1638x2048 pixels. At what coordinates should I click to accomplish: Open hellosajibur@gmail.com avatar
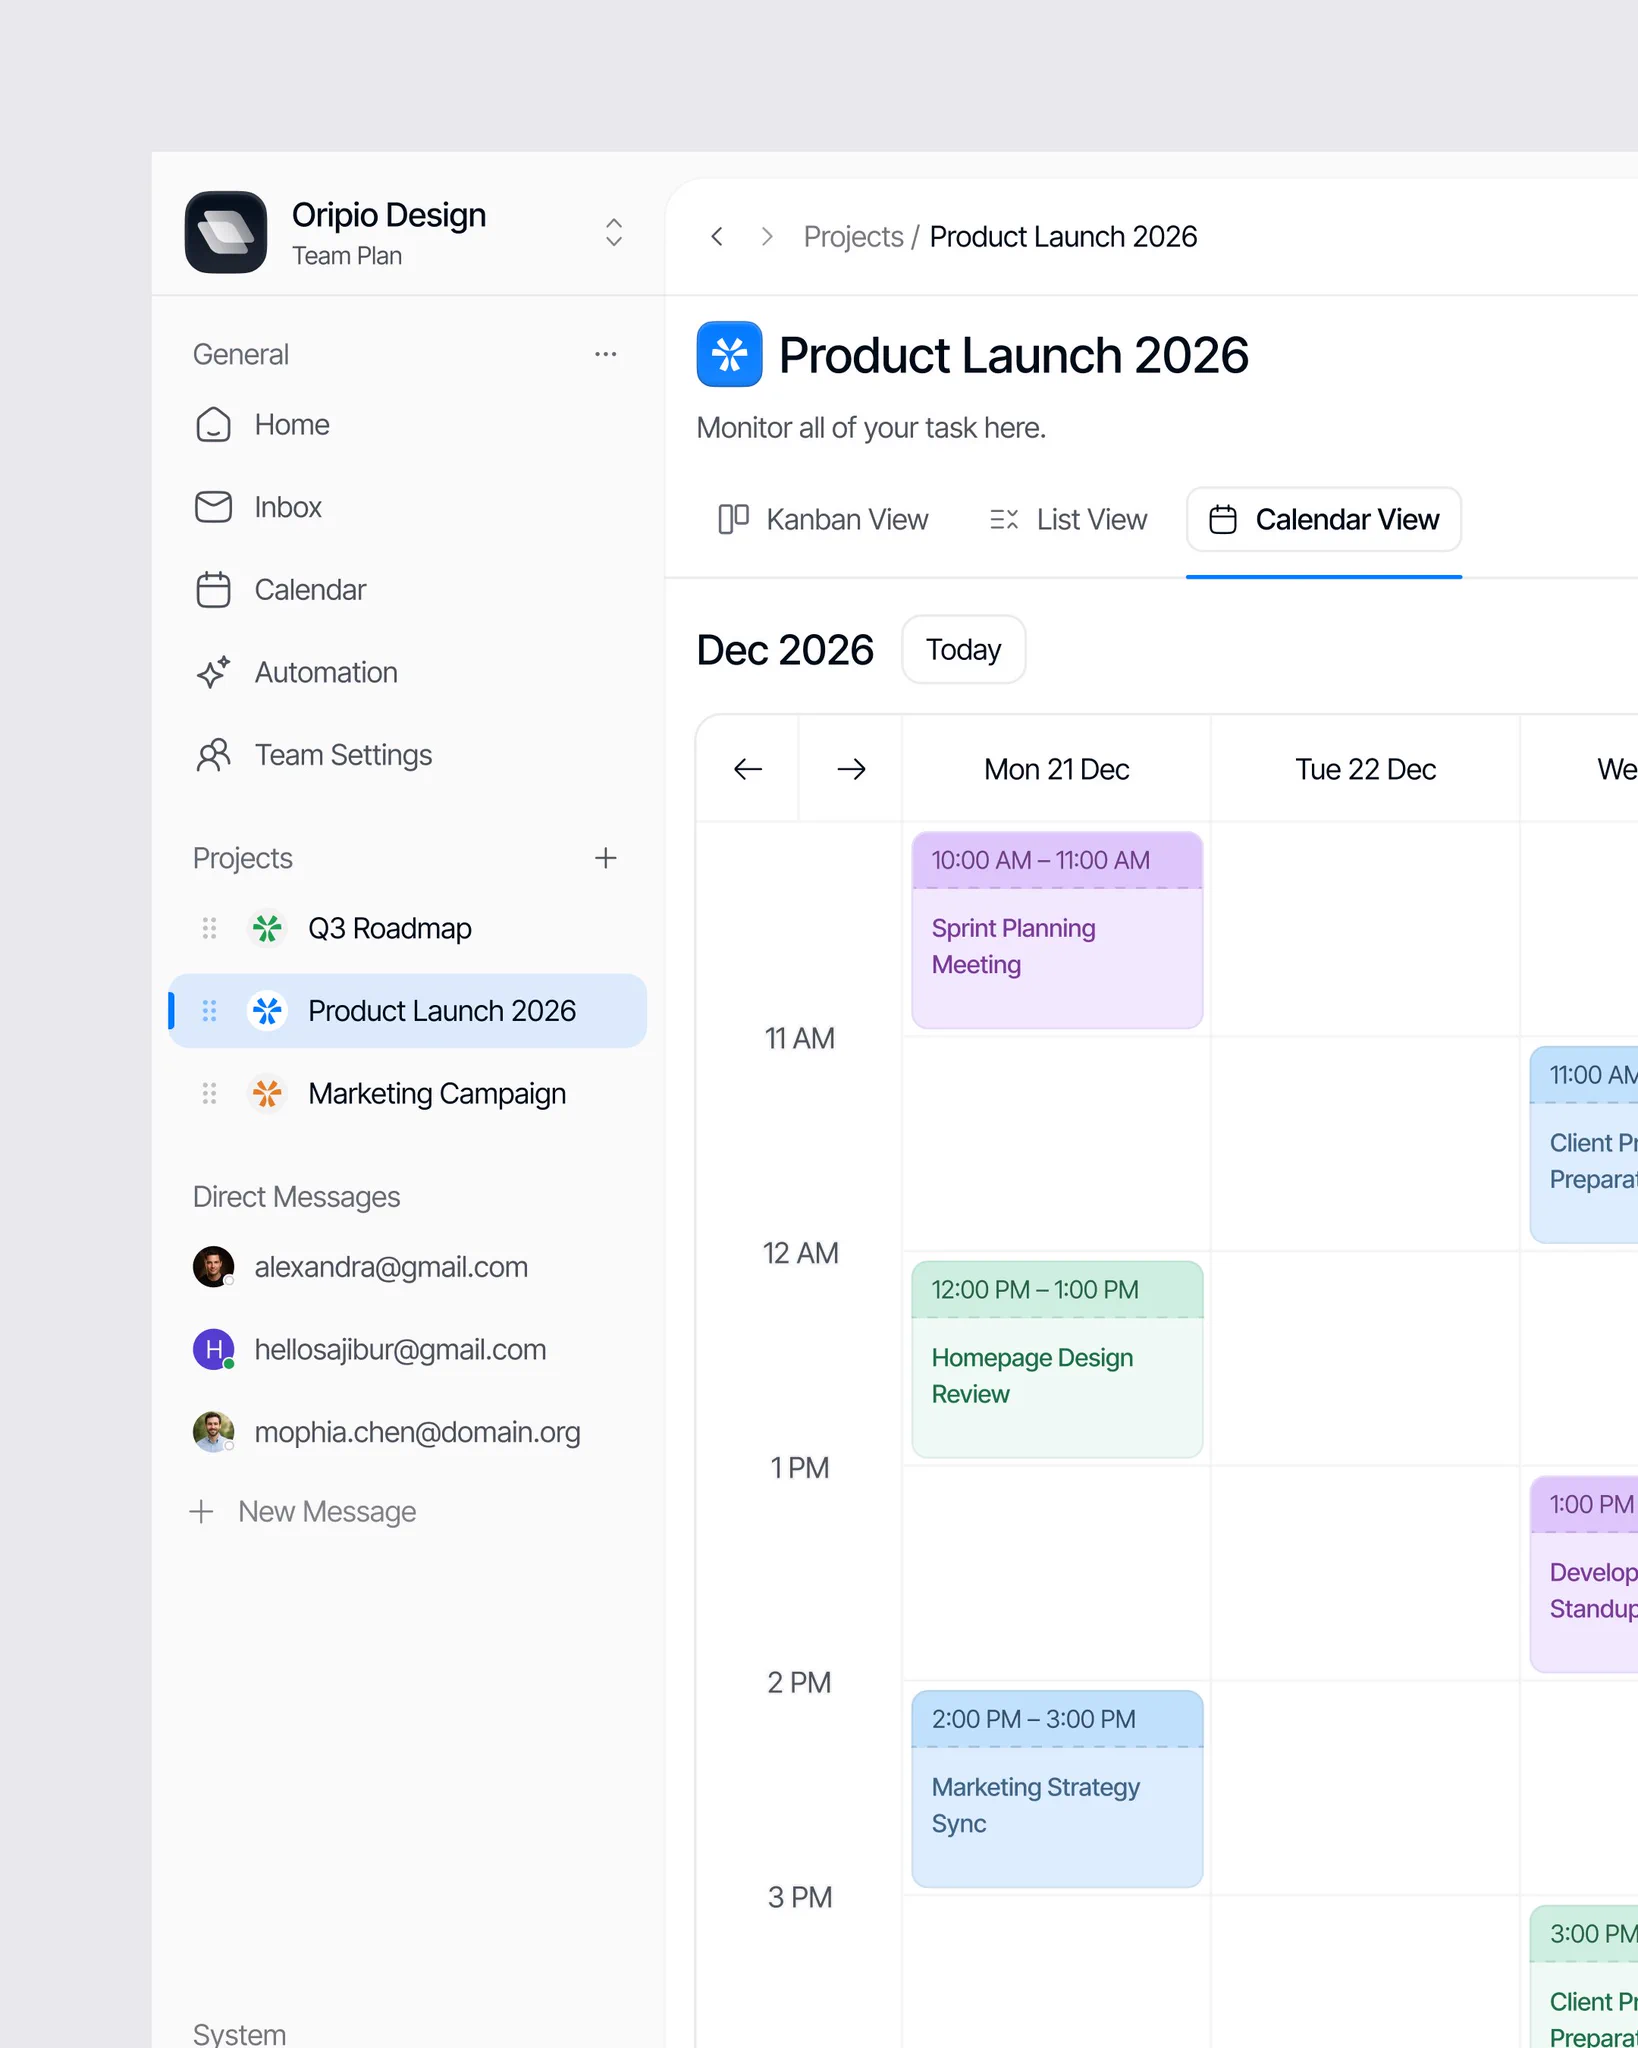click(213, 1350)
